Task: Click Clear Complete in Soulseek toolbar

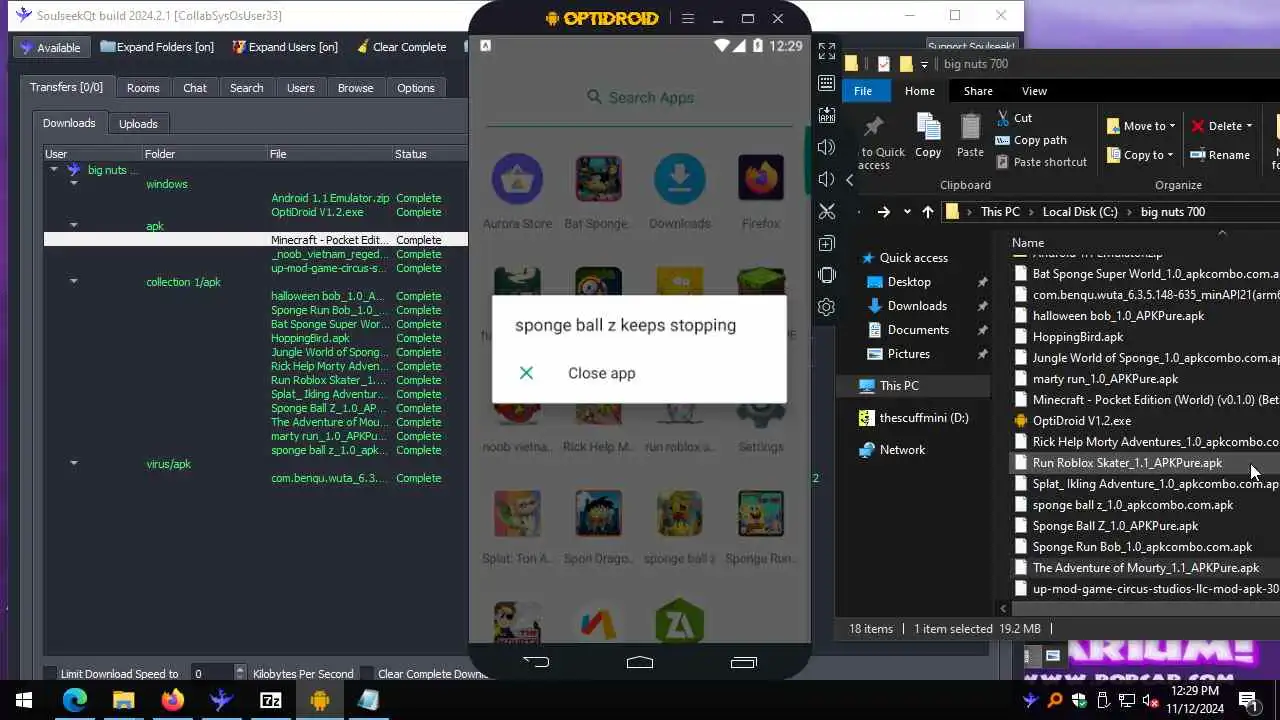Action: [400, 47]
